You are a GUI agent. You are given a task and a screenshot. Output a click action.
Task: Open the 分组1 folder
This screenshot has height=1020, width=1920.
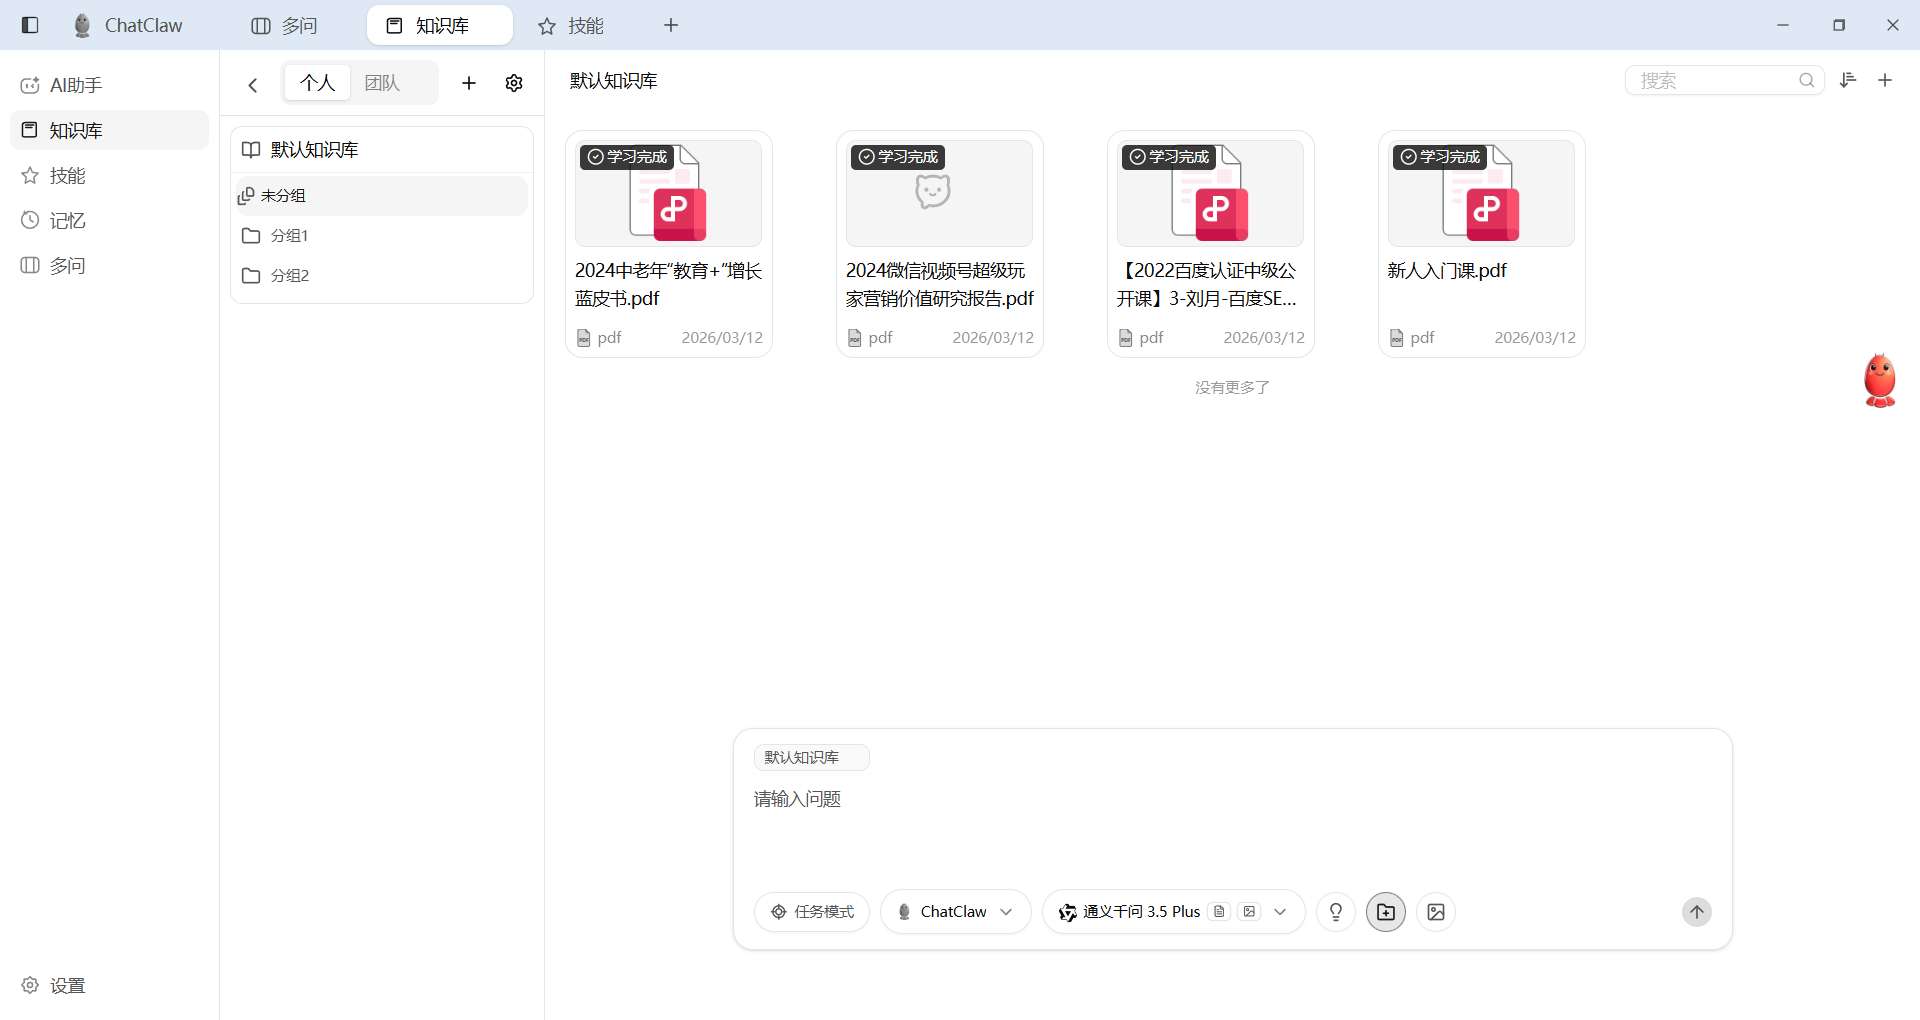(290, 235)
